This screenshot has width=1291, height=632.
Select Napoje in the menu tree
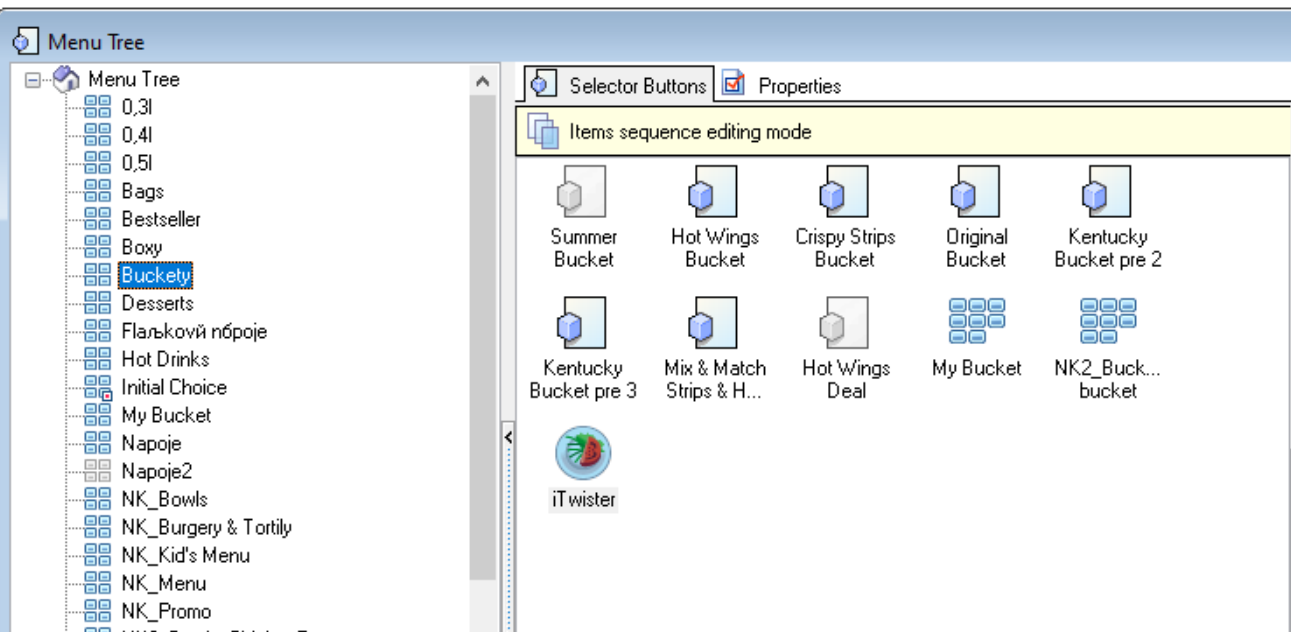tap(151, 443)
